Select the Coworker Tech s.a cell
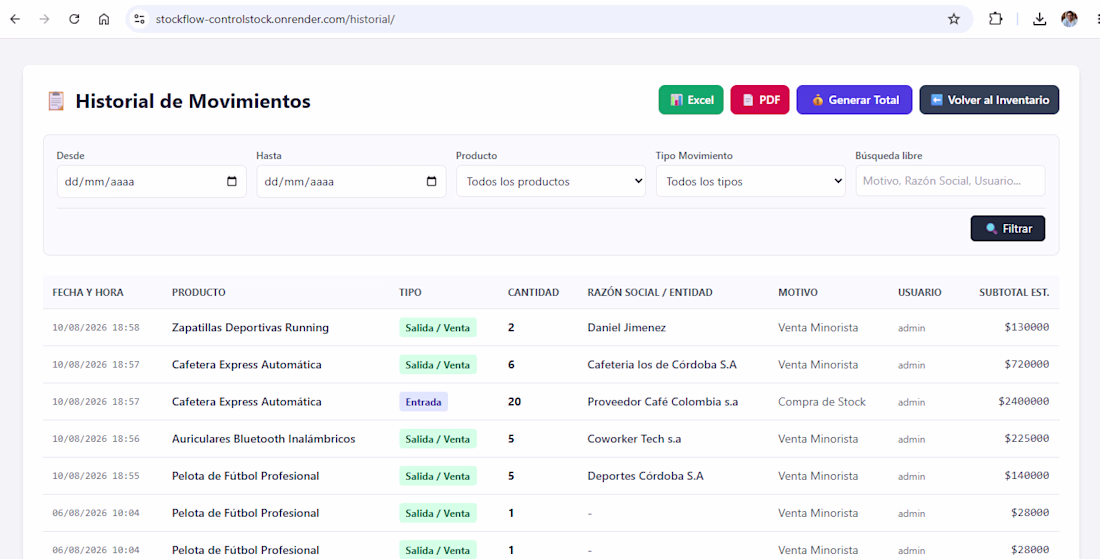This screenshot has height=559, width=1100. click(634, 439)
